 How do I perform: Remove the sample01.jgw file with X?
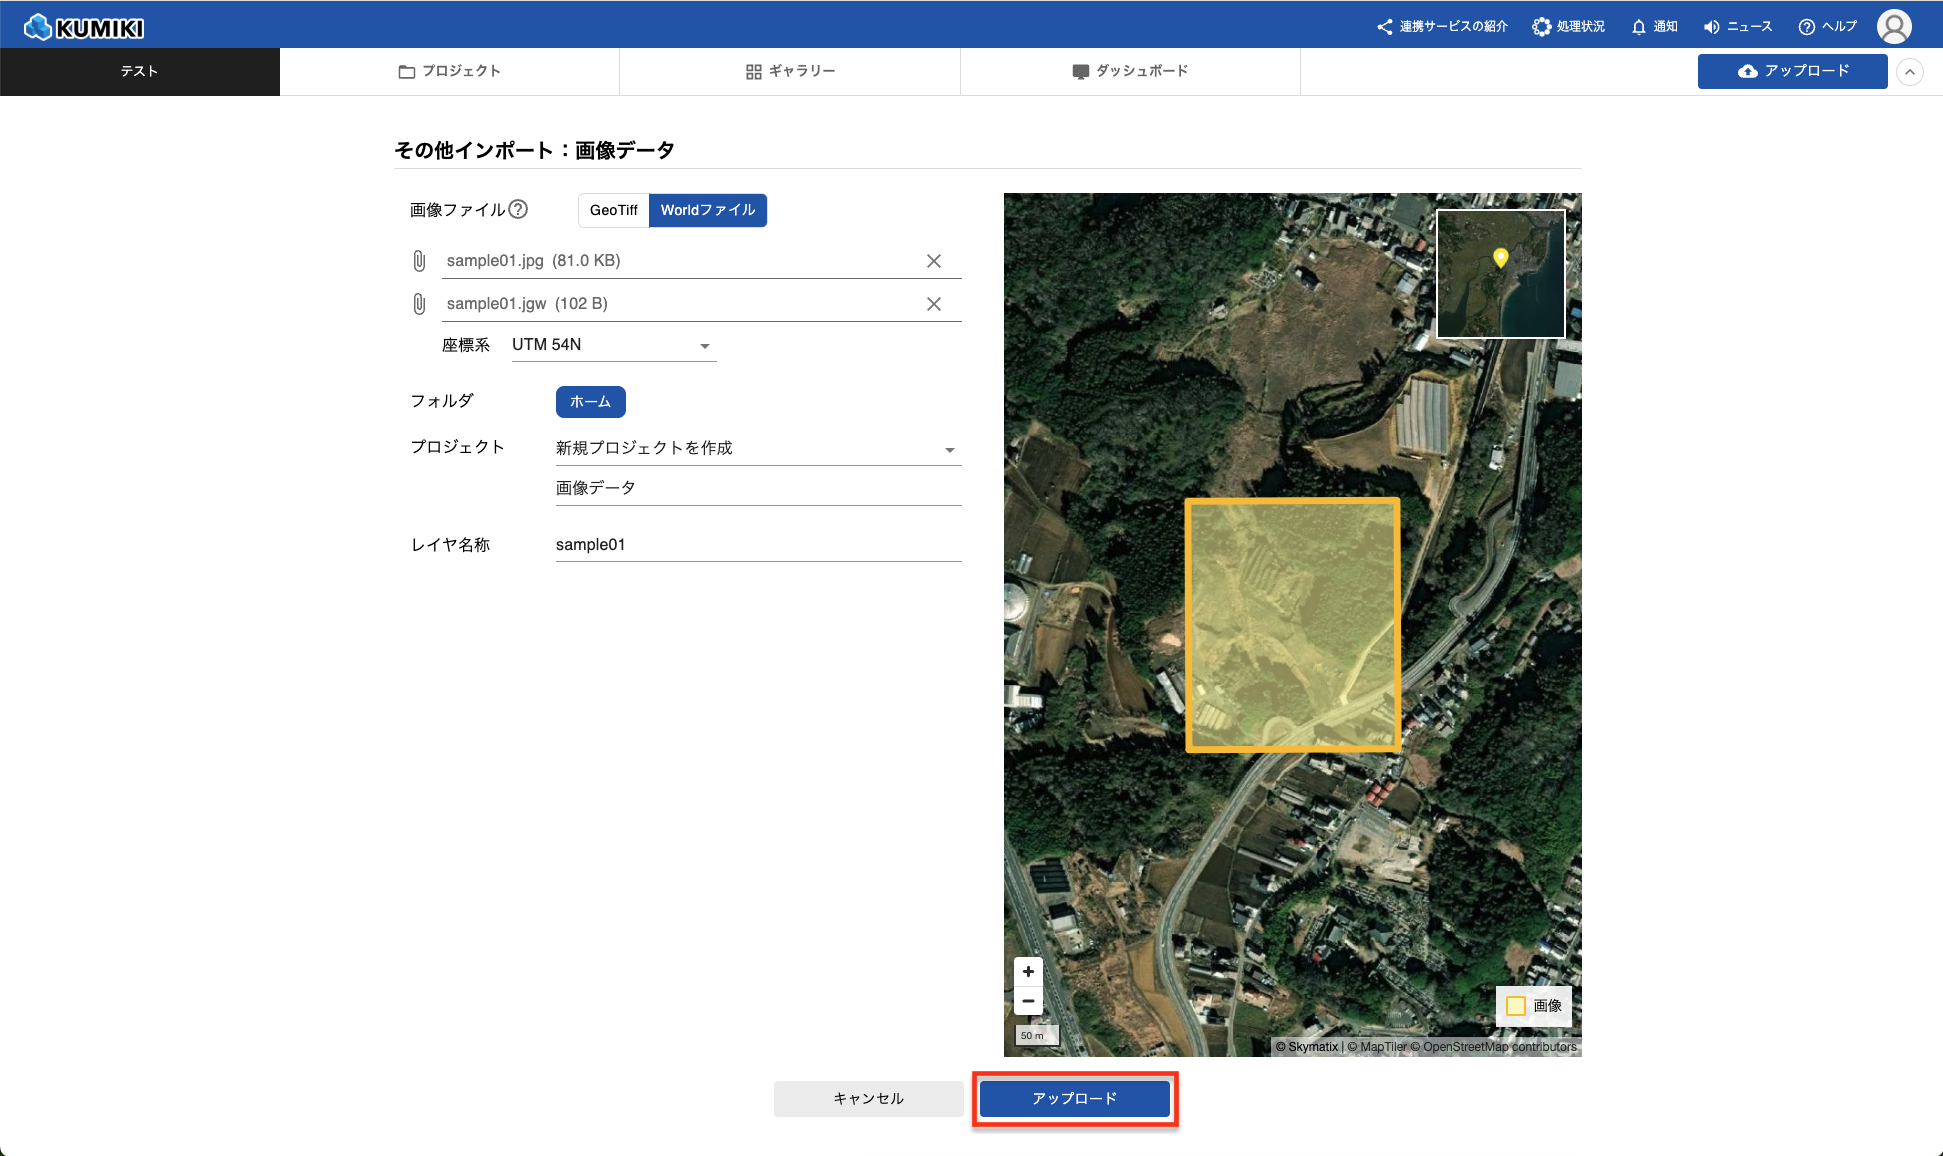click(934, 304)
